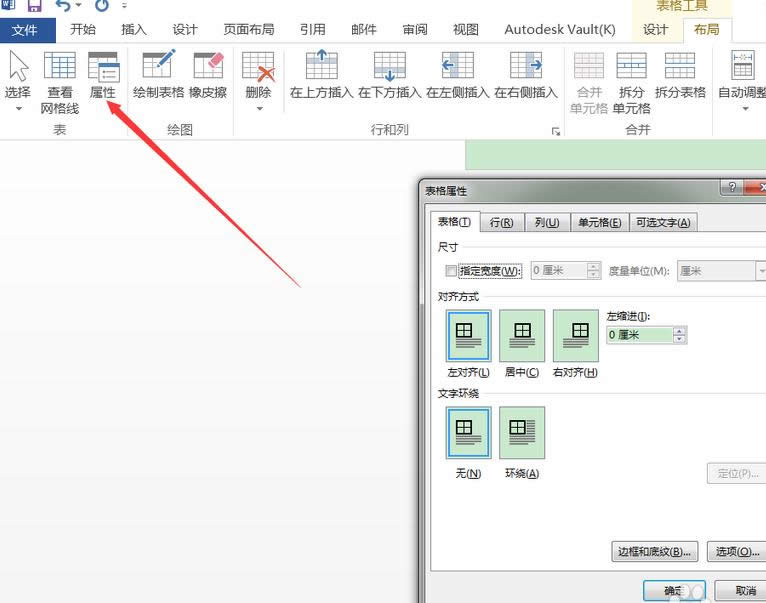Click Split Table (拆分表格)
766x603 pixels.
pos(680,74)
